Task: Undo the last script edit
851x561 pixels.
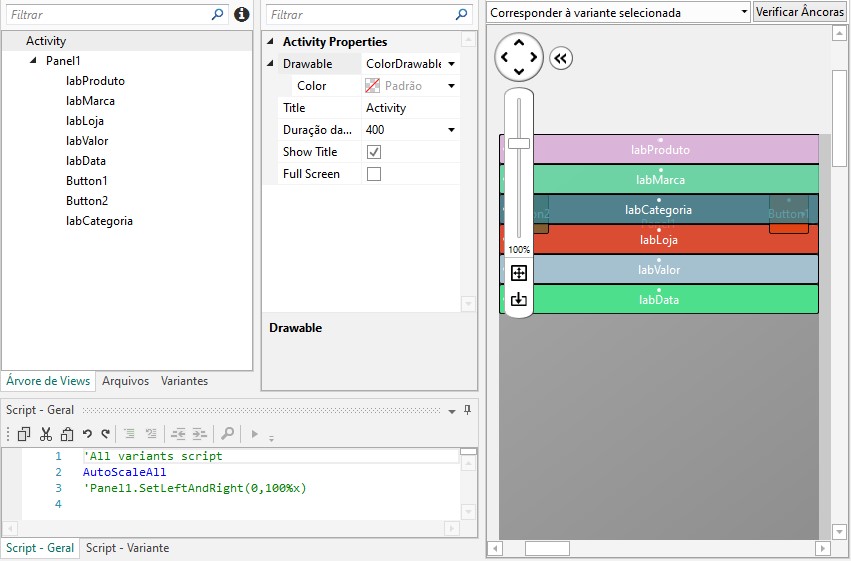Action: pos(87,434)
